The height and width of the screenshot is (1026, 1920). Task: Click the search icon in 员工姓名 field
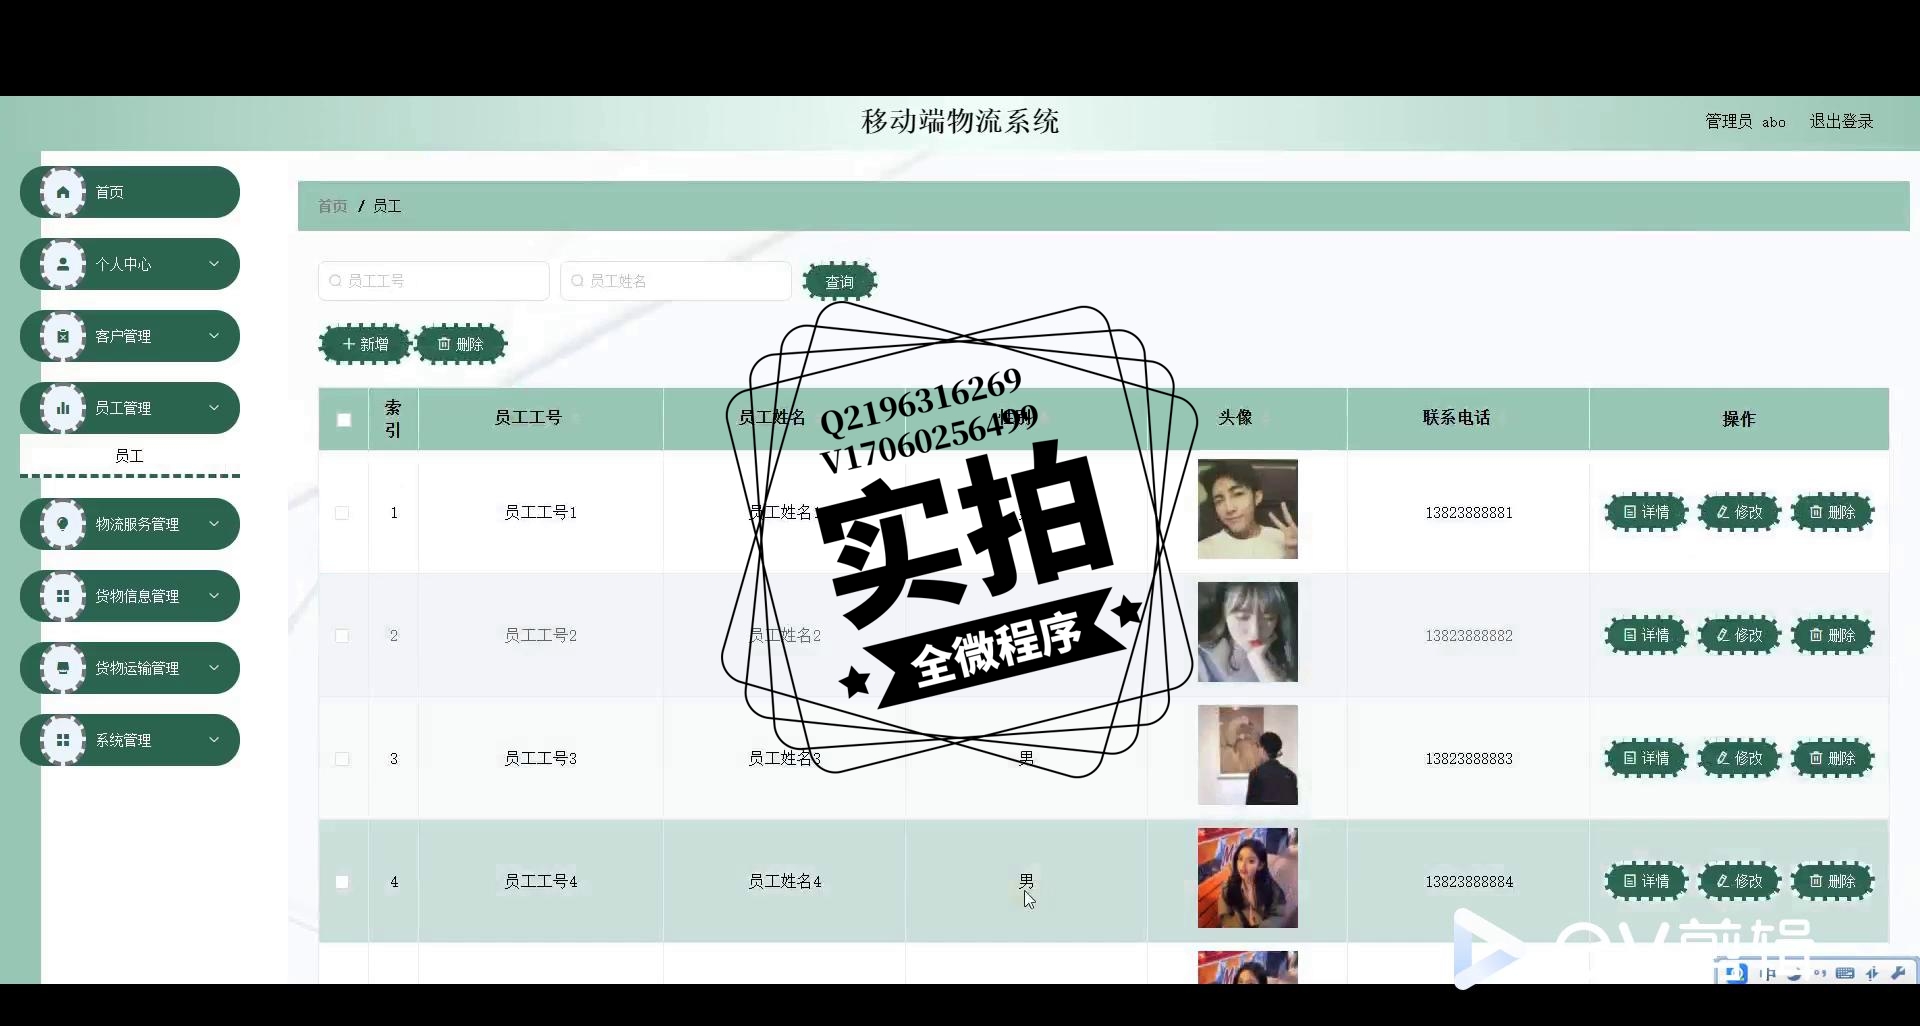click(577, 281)
